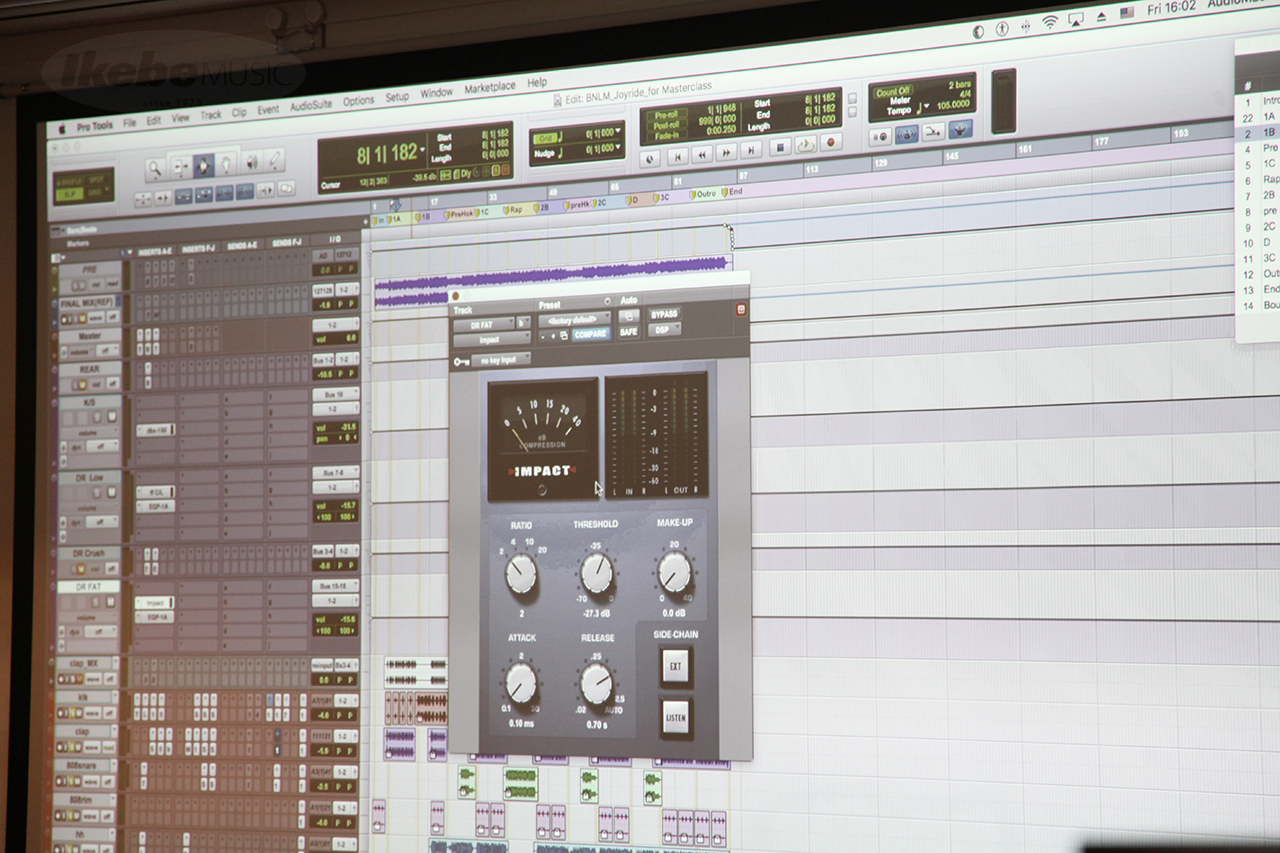Click the automation SAFE button
This screenshot has height=853, width=1280.
pos(628,332)
